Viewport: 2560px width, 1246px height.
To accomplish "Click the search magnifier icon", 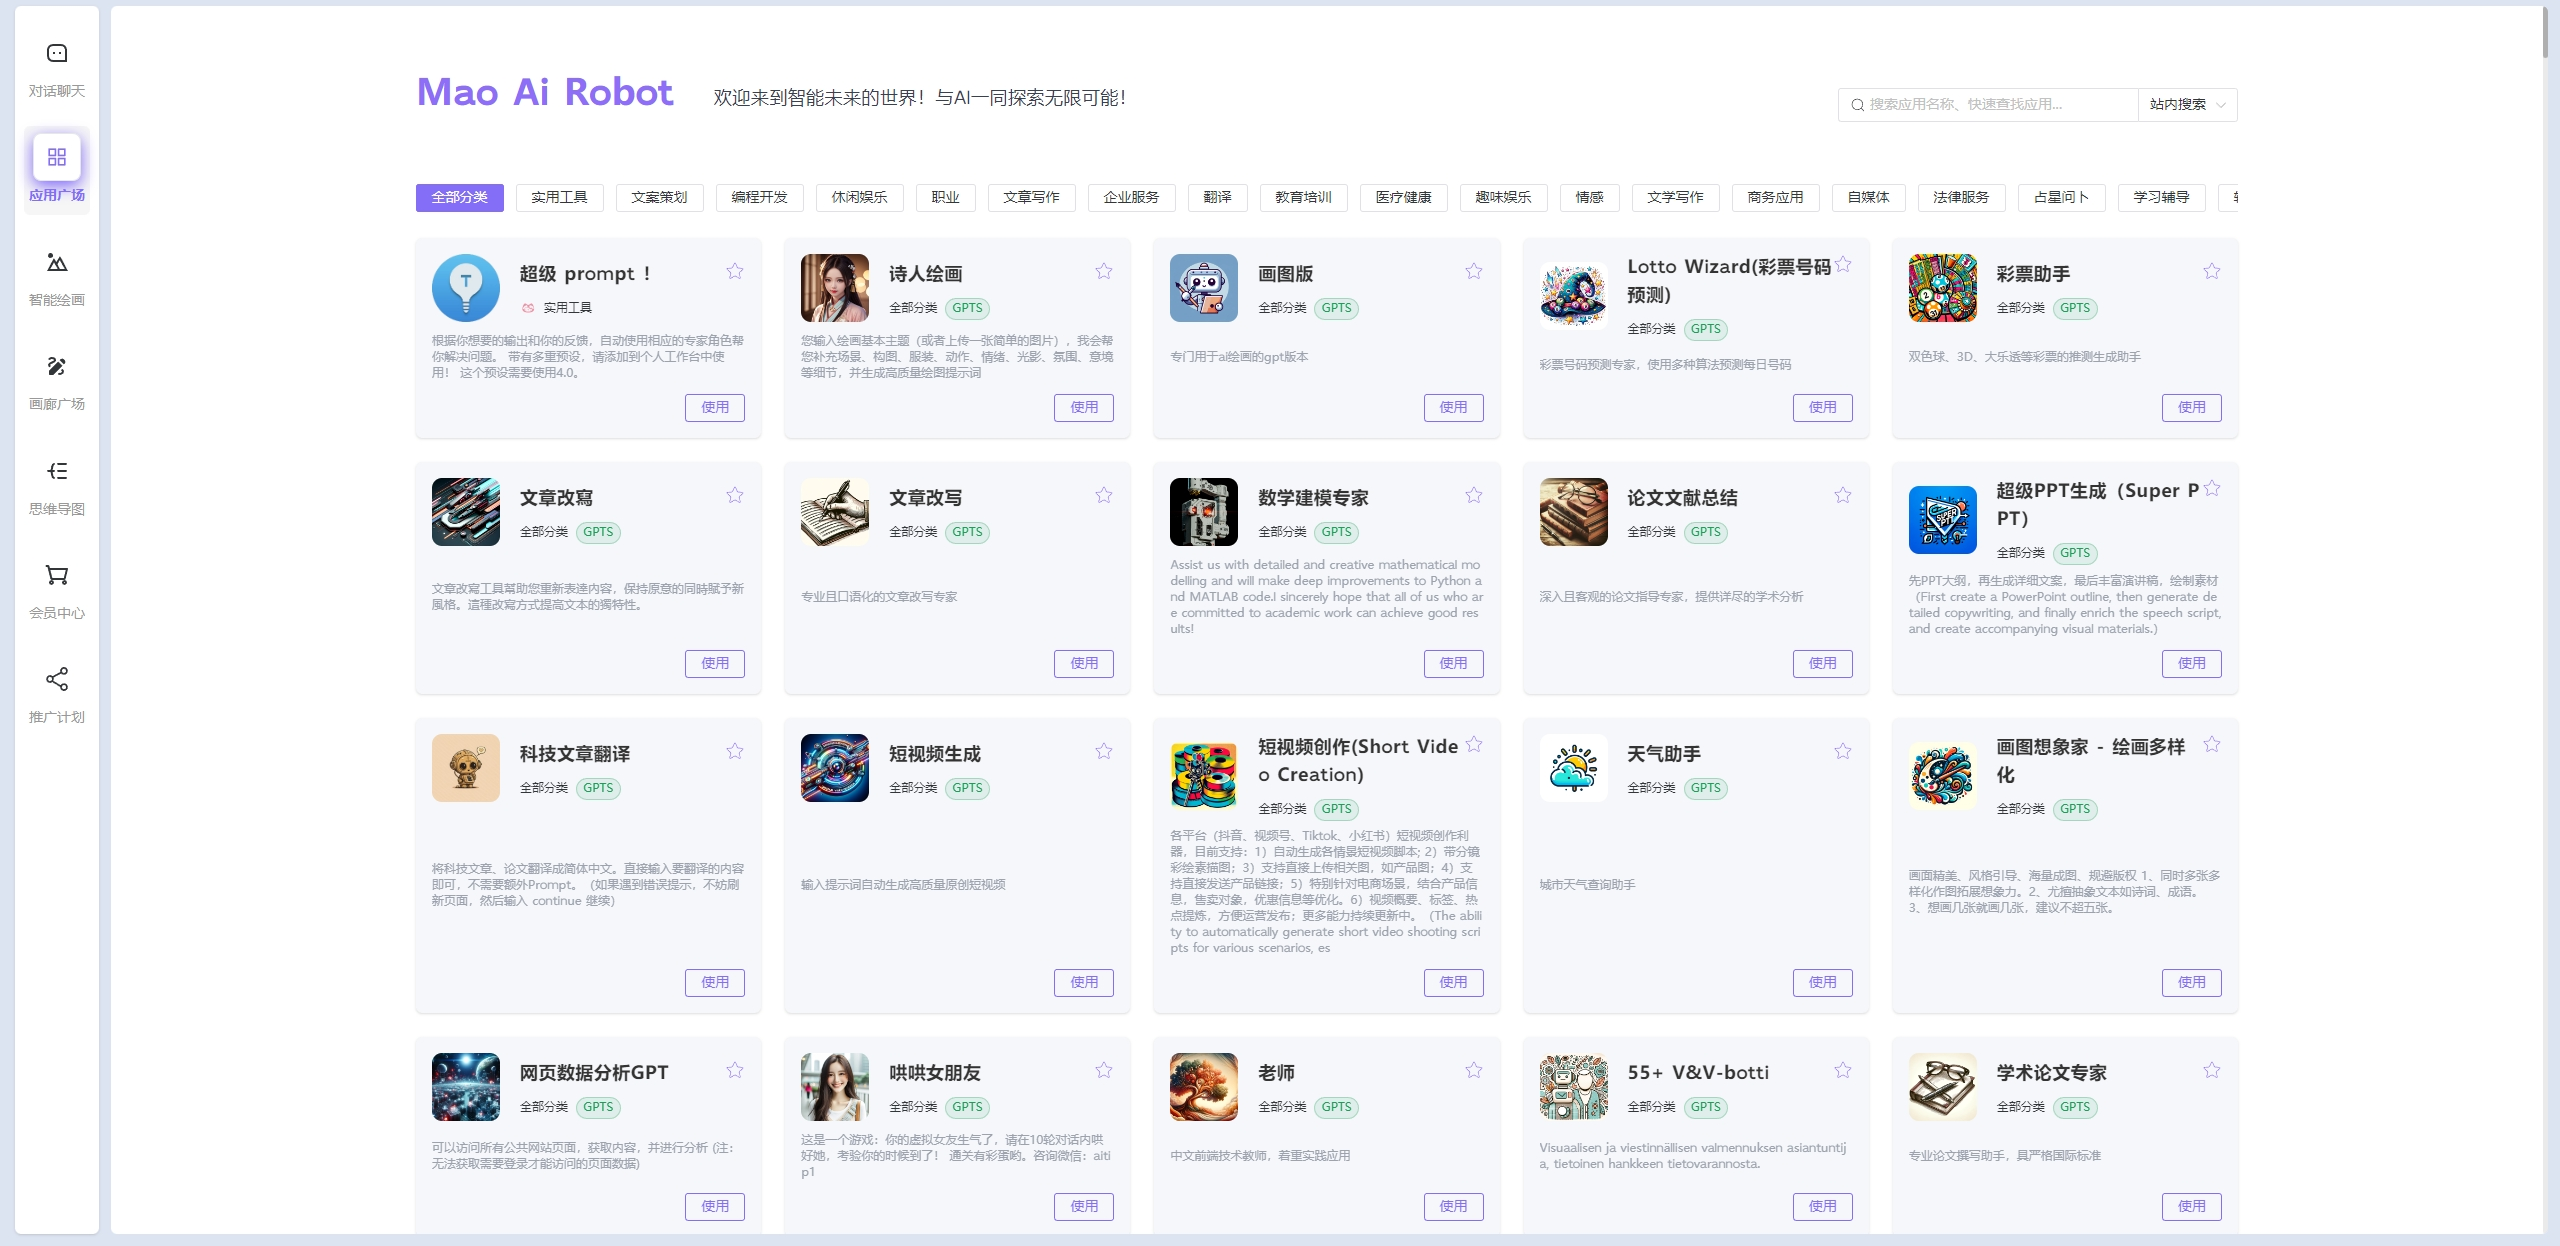I will (1857, 105).
